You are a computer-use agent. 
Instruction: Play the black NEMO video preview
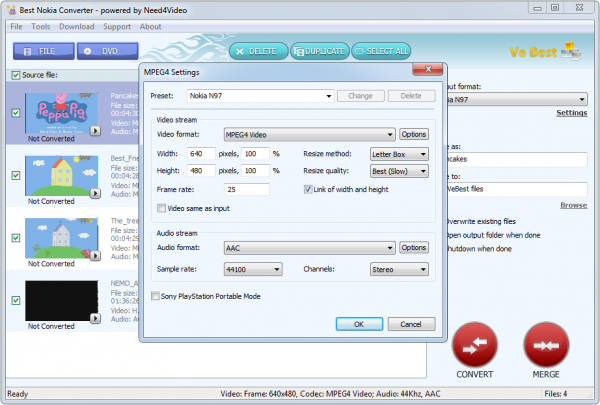pos(95,318)
